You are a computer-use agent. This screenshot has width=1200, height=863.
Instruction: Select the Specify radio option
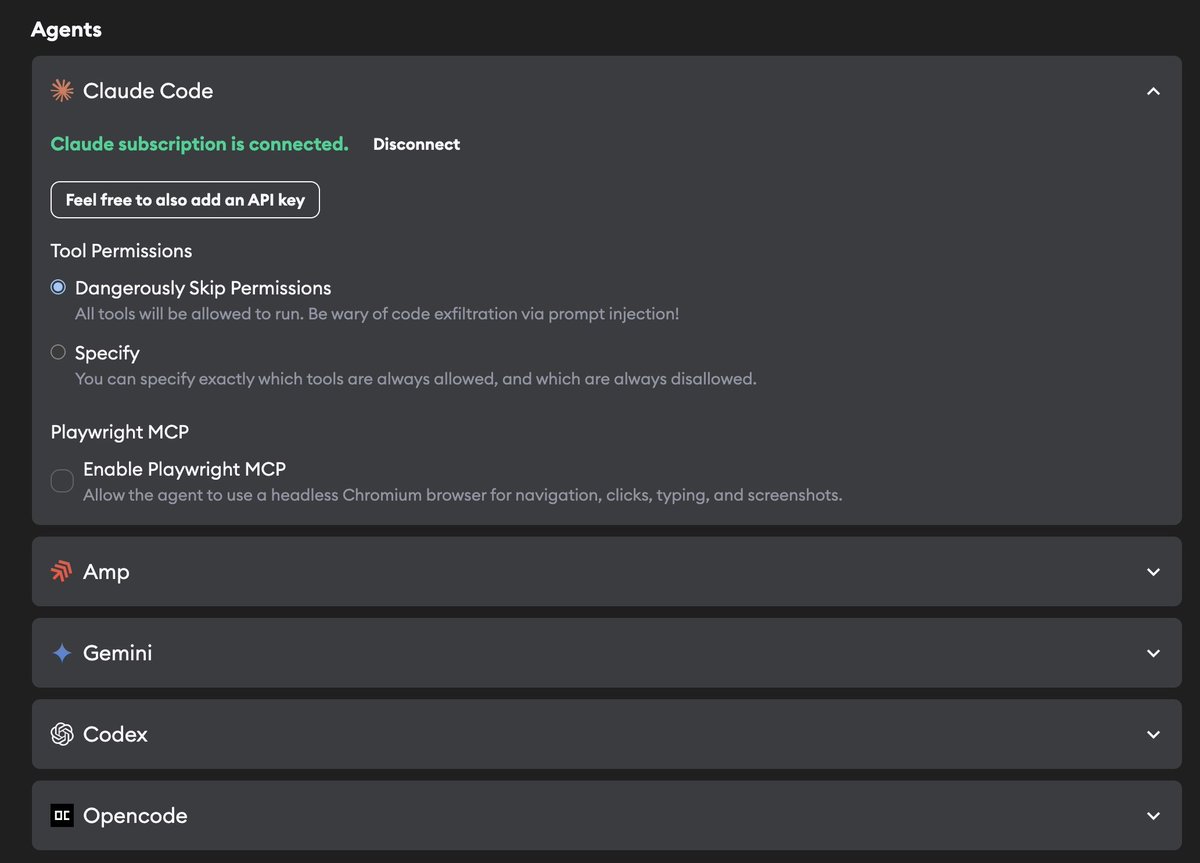[58, 352]
